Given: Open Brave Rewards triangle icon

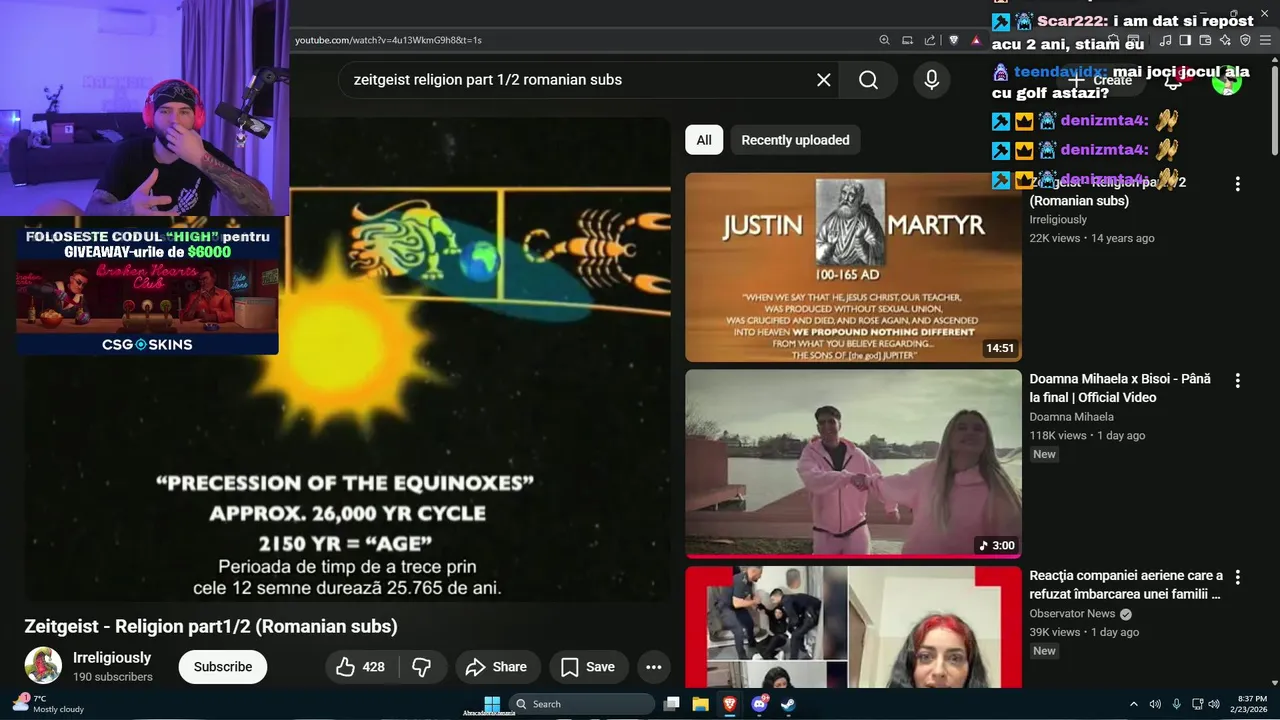Looking at the screenshot, I should (x=976, y=40).
